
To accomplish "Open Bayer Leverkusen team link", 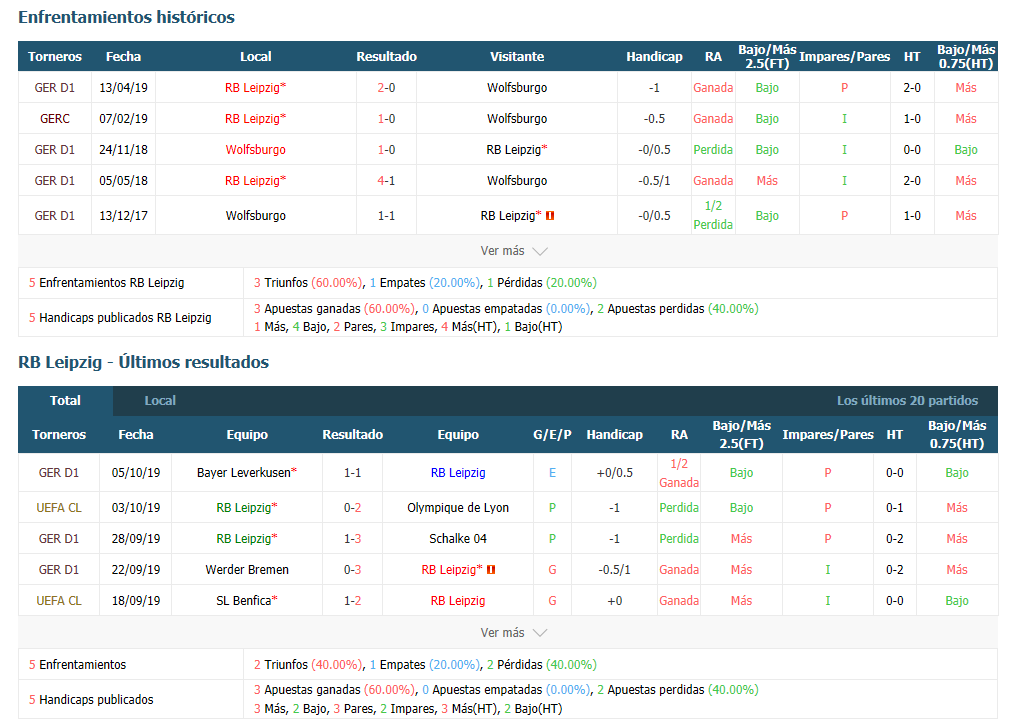I will 246,472.
